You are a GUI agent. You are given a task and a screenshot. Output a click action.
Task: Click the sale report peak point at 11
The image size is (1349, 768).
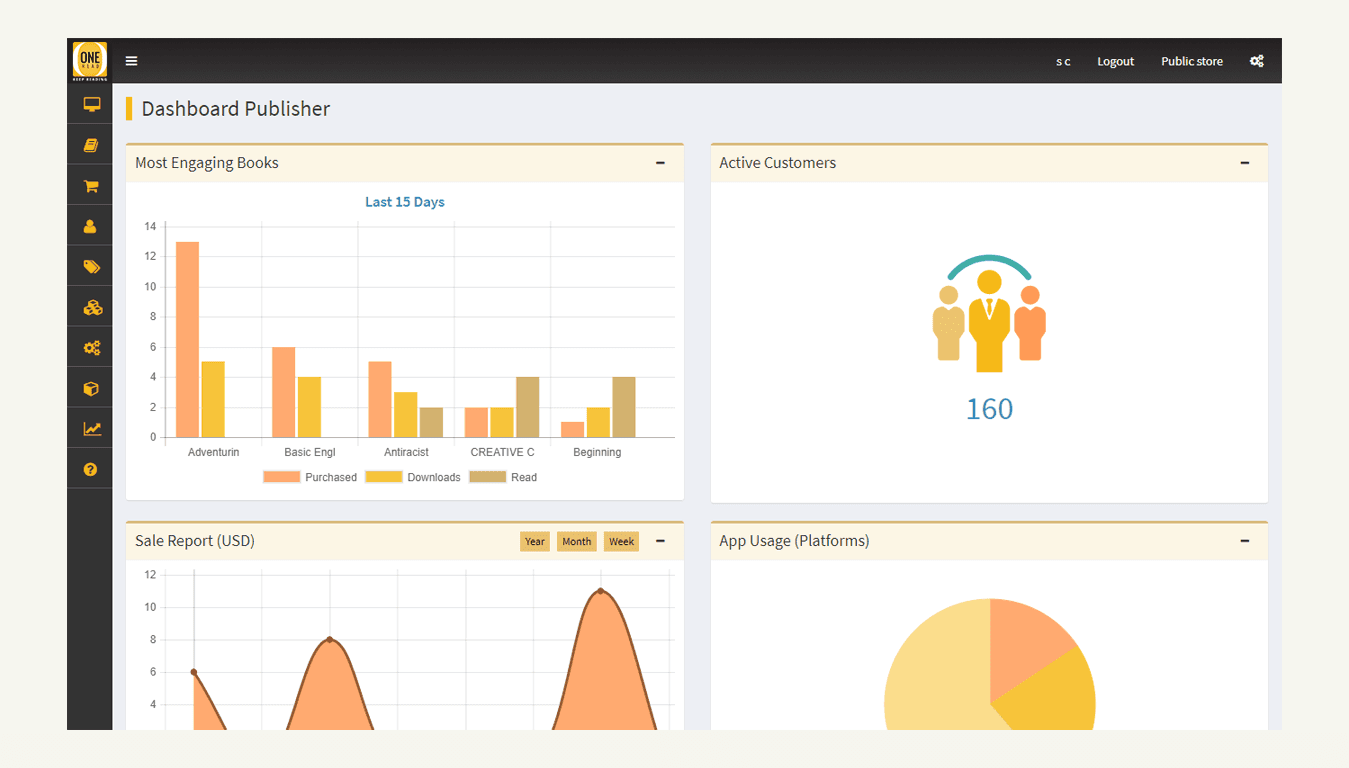[600, 591]
